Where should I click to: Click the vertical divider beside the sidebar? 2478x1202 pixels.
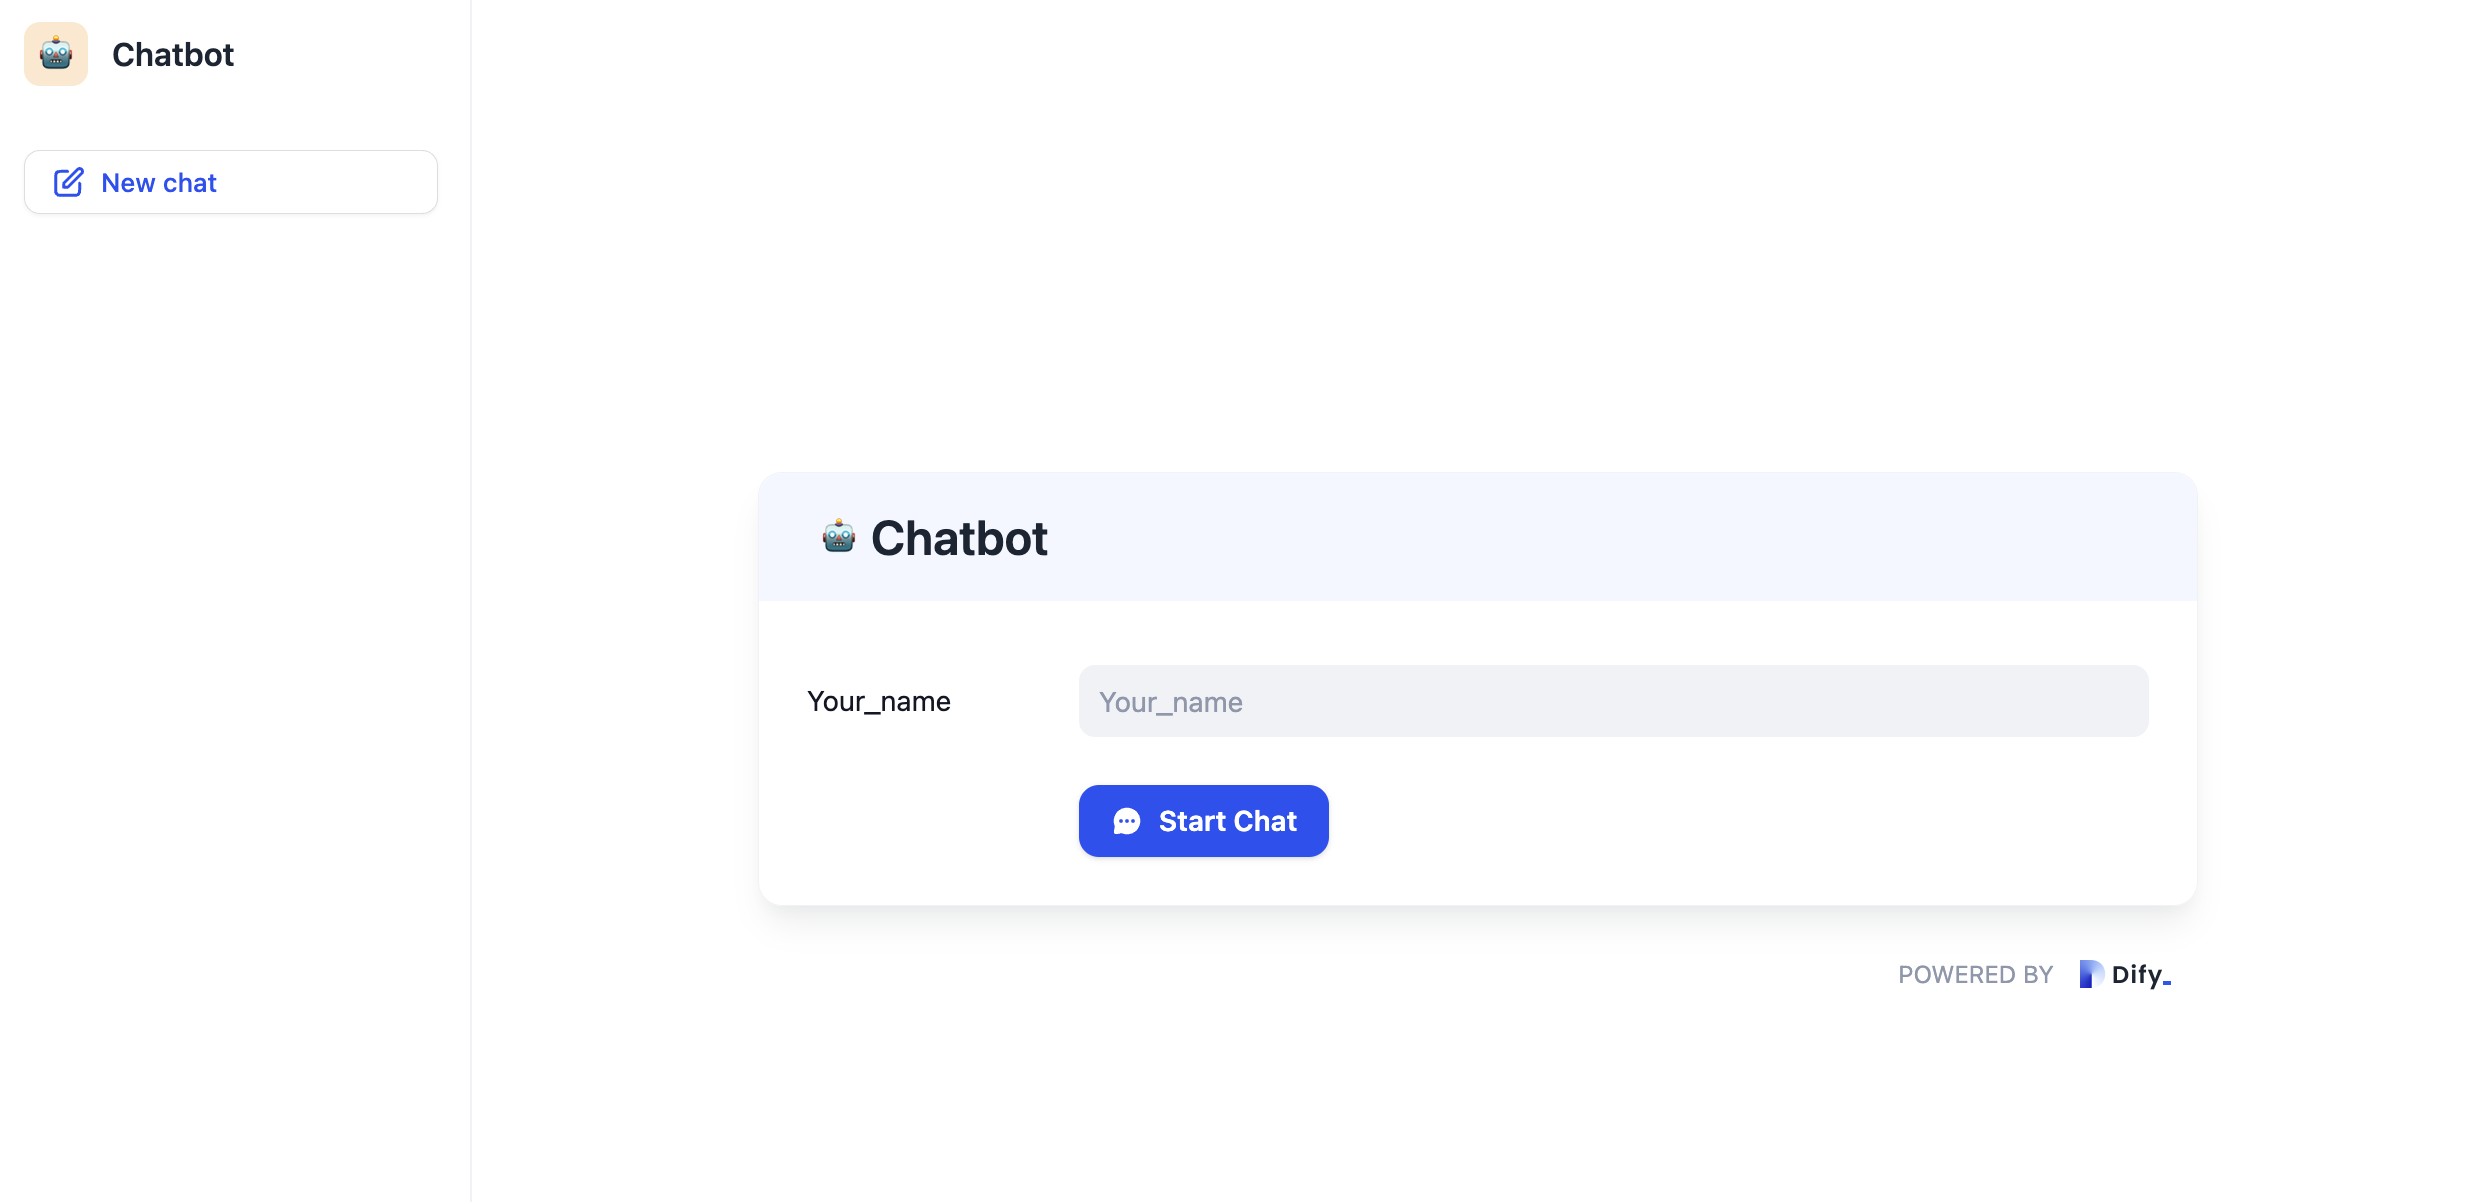(x=470, y=600)
